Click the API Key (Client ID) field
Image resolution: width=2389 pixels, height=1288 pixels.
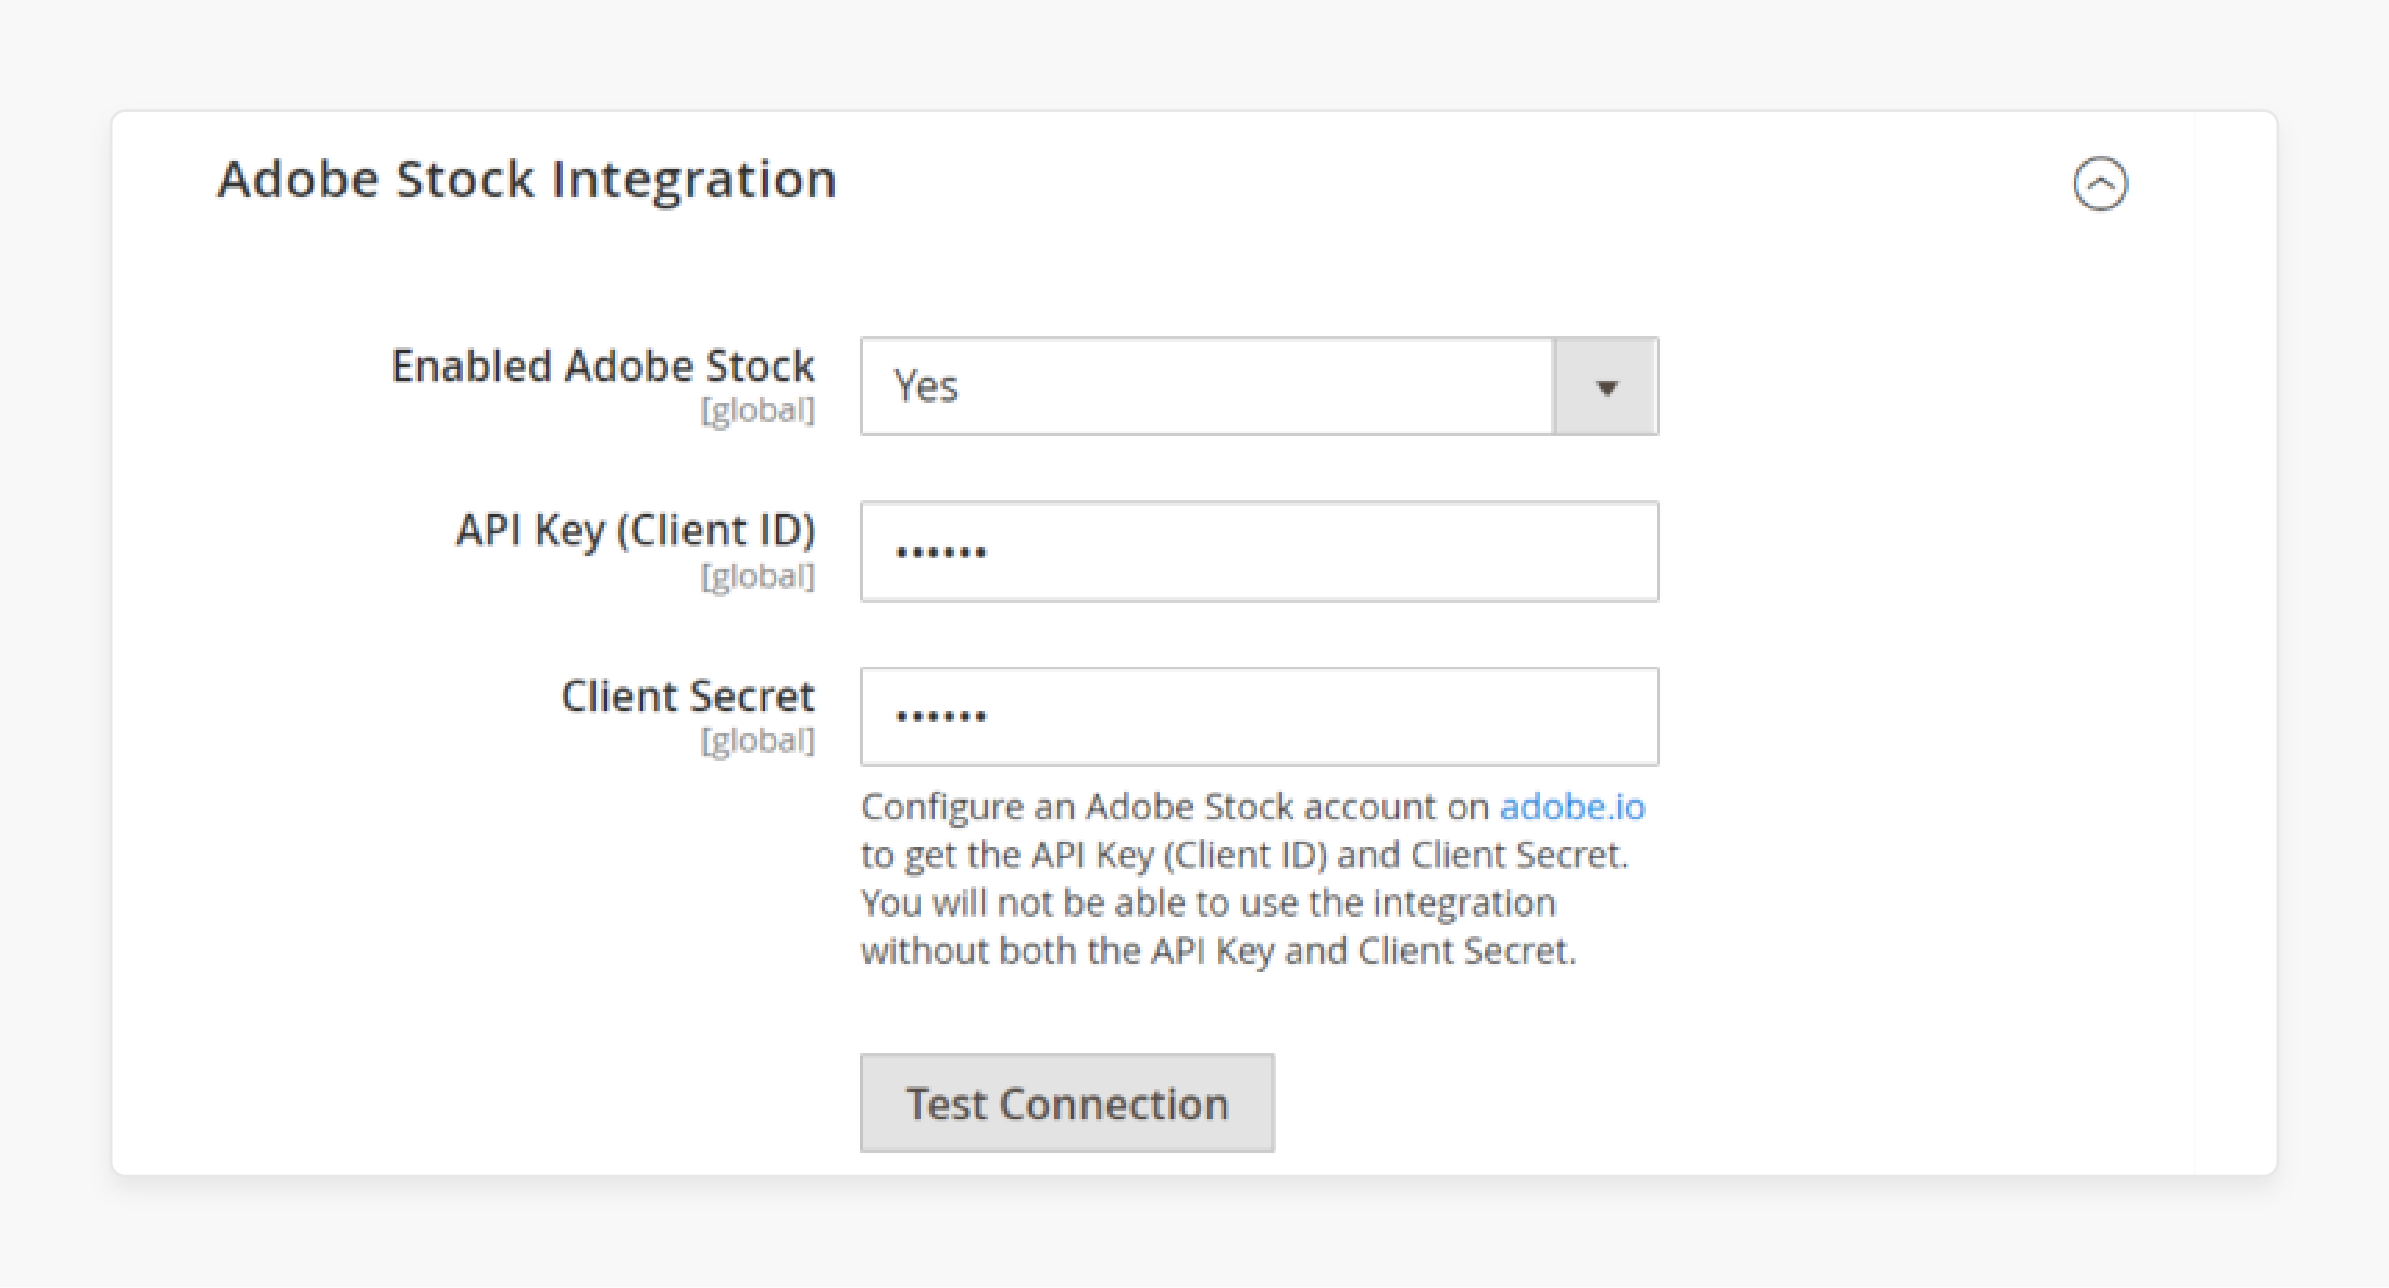click(1259, 551)
